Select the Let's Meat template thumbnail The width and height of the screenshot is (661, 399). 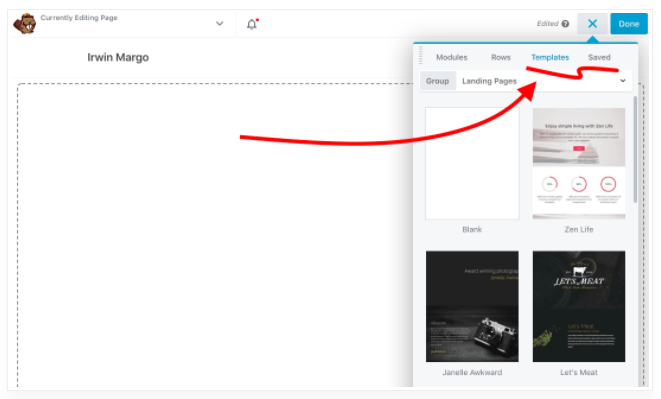click(579, 306)
